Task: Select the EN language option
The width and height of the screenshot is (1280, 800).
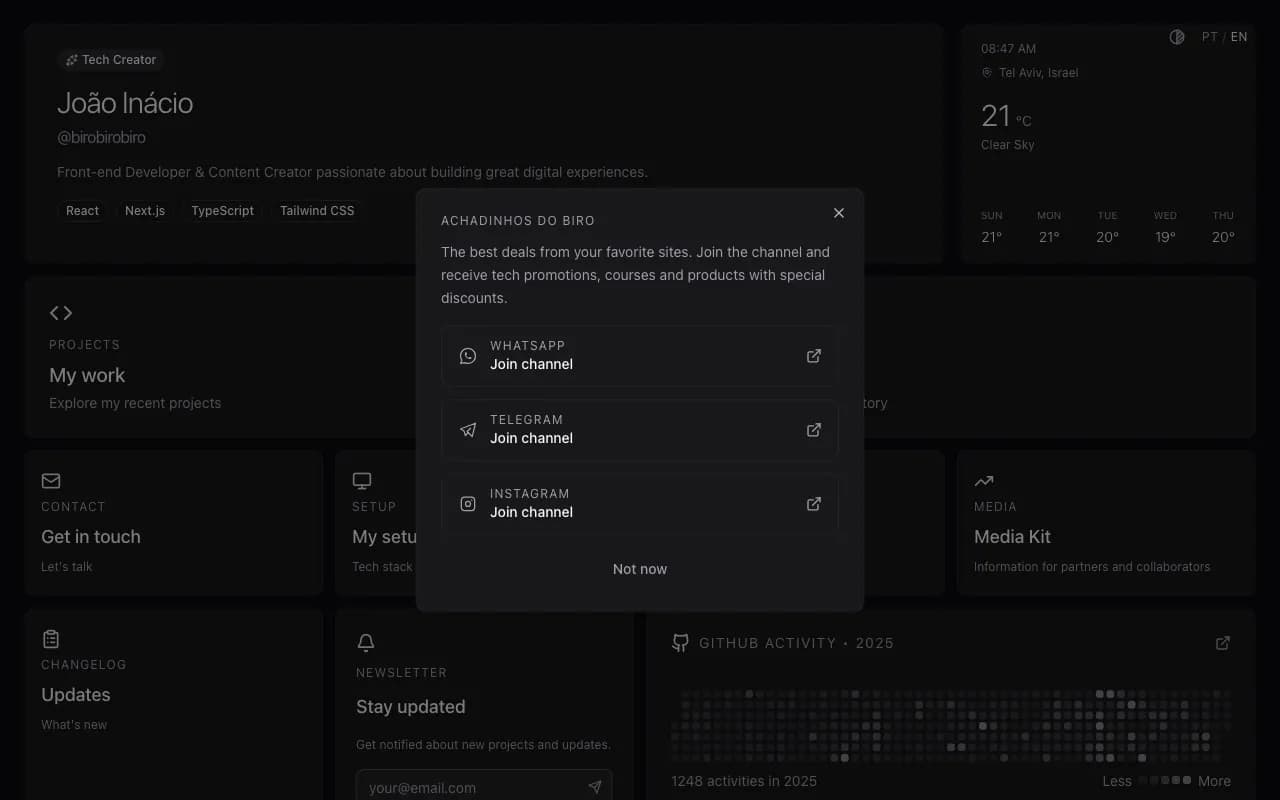Action: click(x=1239, y=36)
